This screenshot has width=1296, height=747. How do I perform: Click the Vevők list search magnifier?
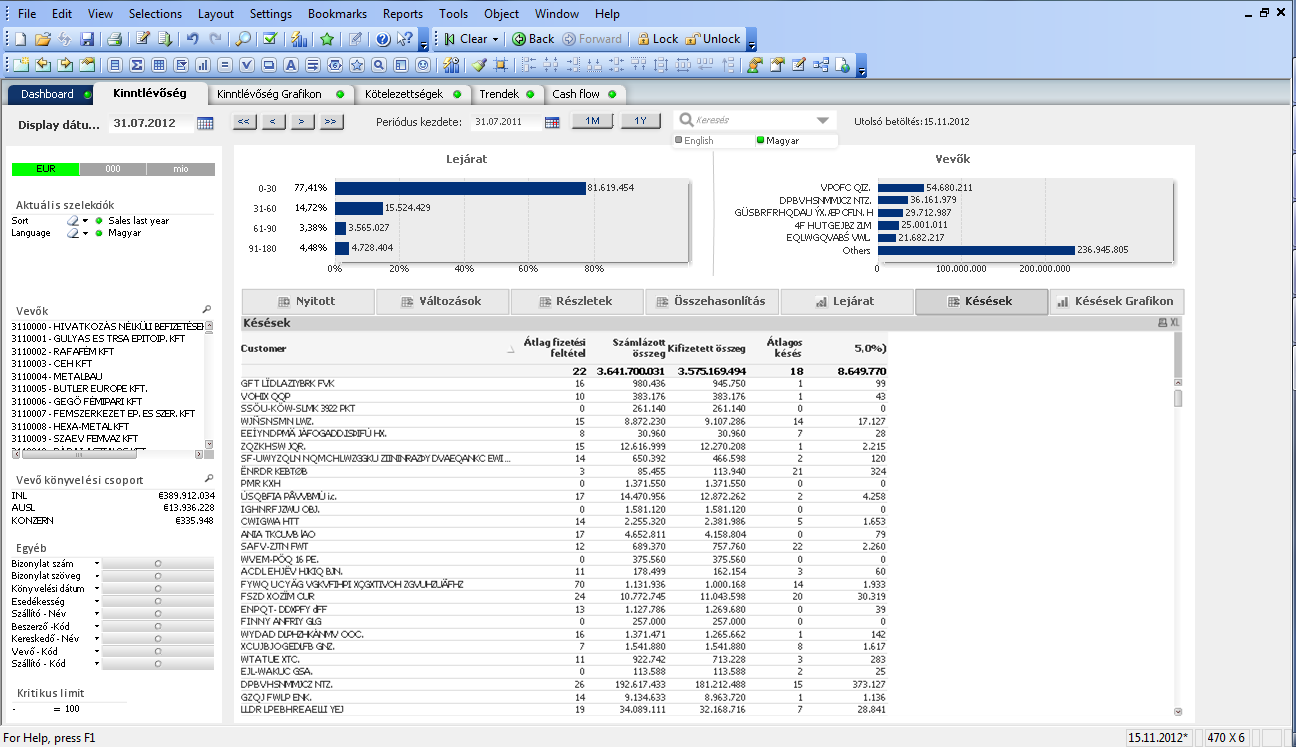point(207,310)
